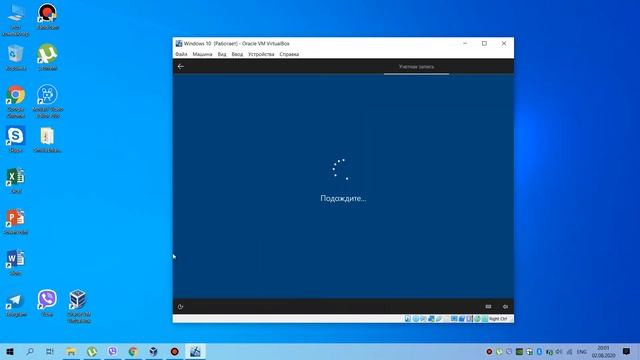This screenshot has height=360, width=640.
Task: Open the Справка menu
Action: pos(289,54)
